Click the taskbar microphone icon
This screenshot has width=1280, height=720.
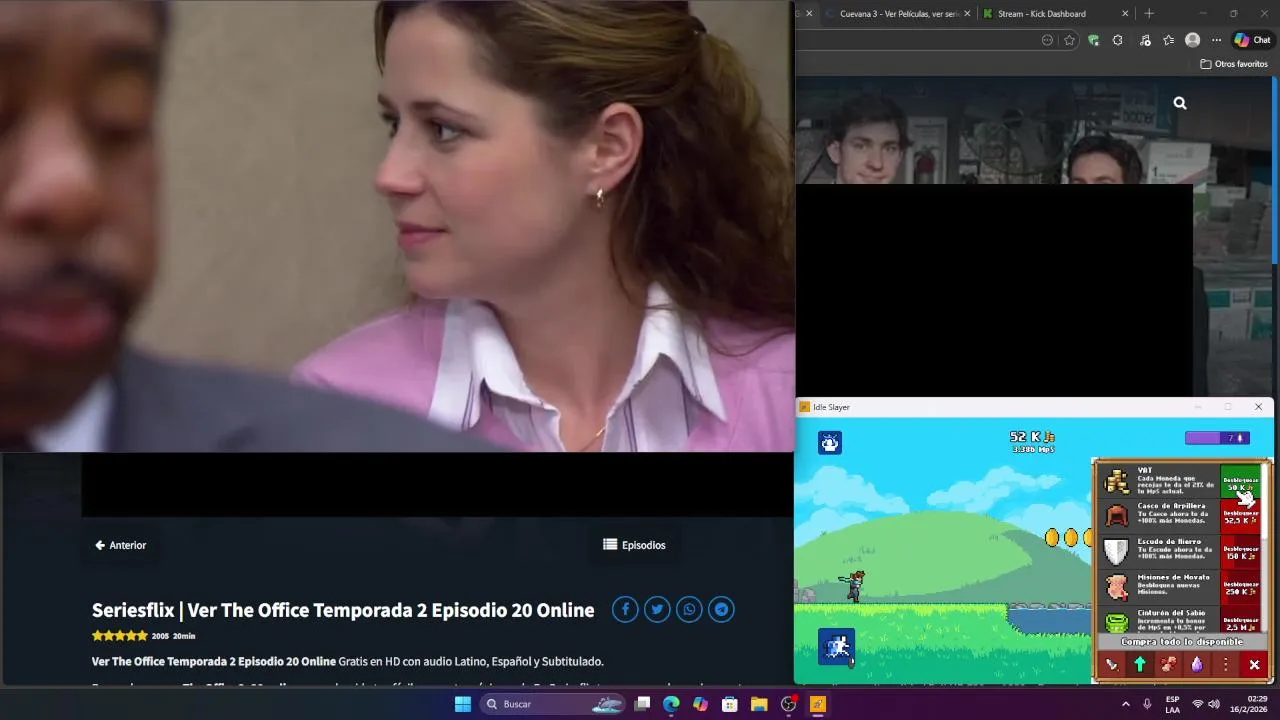click(x=1147, y=704)
